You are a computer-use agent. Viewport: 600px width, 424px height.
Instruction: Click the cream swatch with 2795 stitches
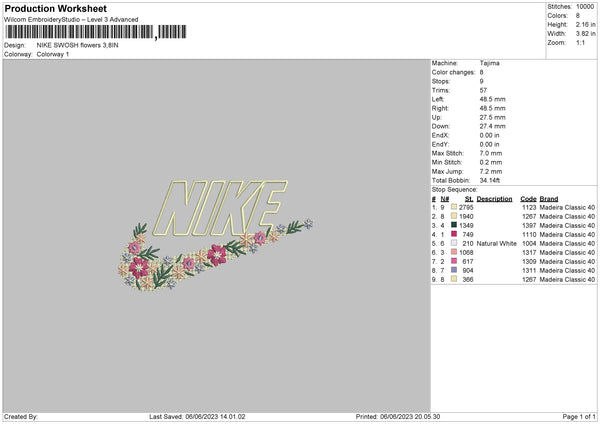pyautogui.click(x=453, y=207)
